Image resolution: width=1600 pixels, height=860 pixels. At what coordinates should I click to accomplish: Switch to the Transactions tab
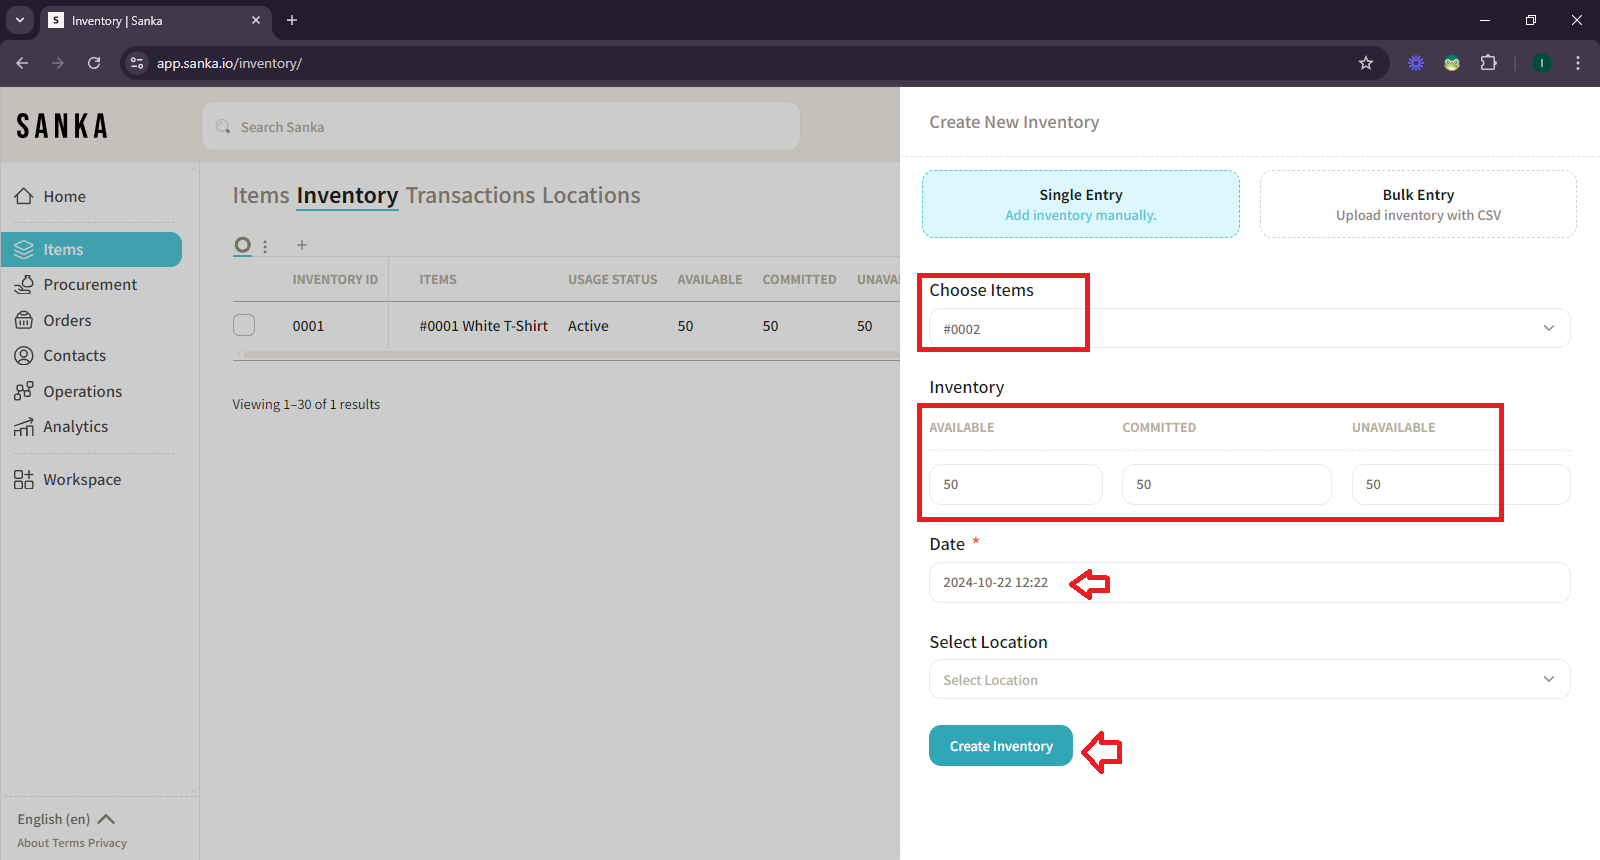470,195
